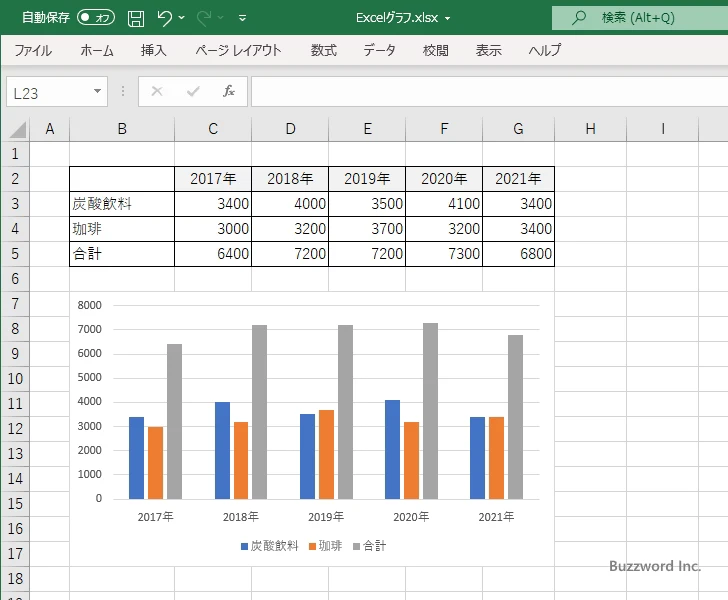The width and height of the screenshot is (728, 600).
Task: Click the Redo arrow icon
Action: [x=203, y=18]
